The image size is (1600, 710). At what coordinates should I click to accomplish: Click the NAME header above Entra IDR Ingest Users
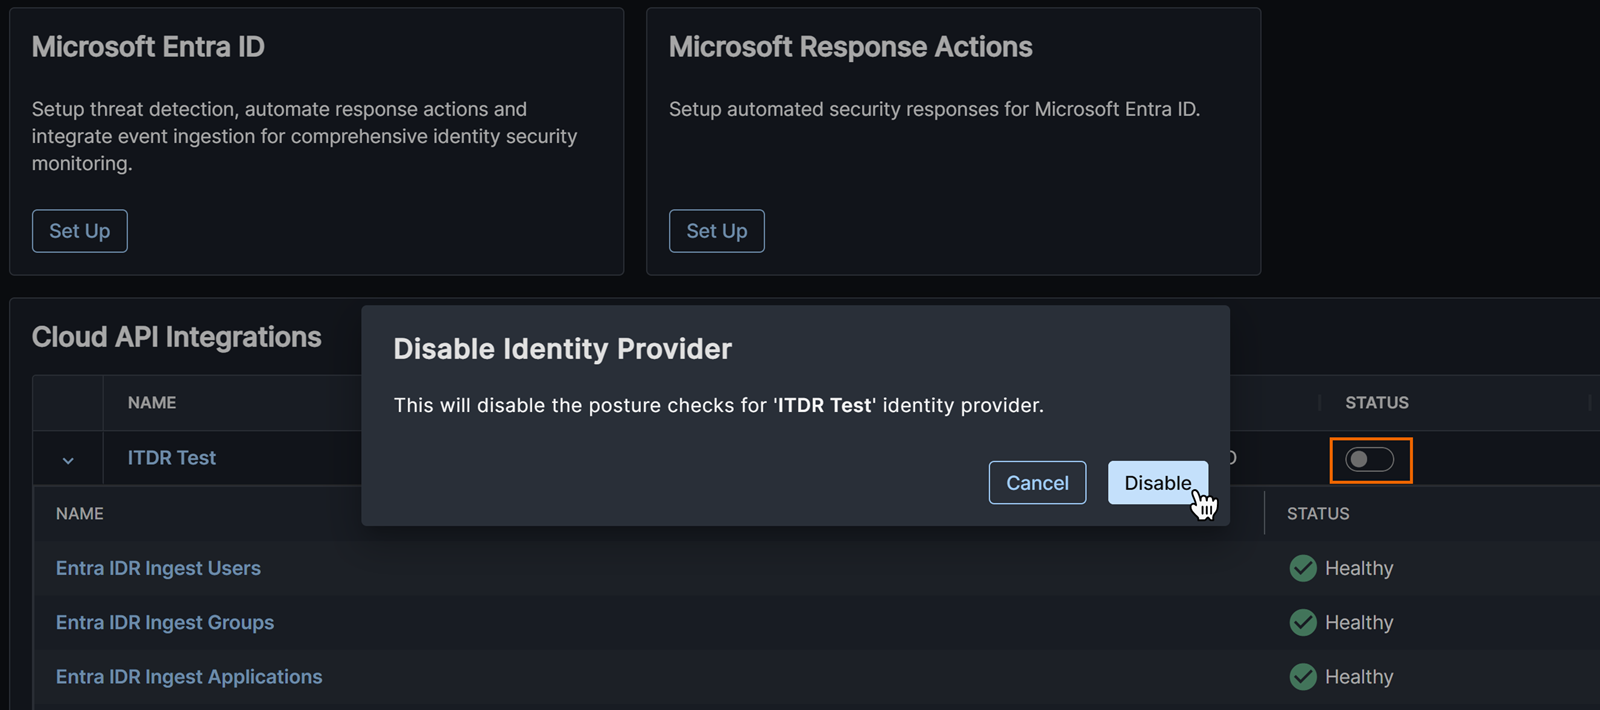(80, 514)
